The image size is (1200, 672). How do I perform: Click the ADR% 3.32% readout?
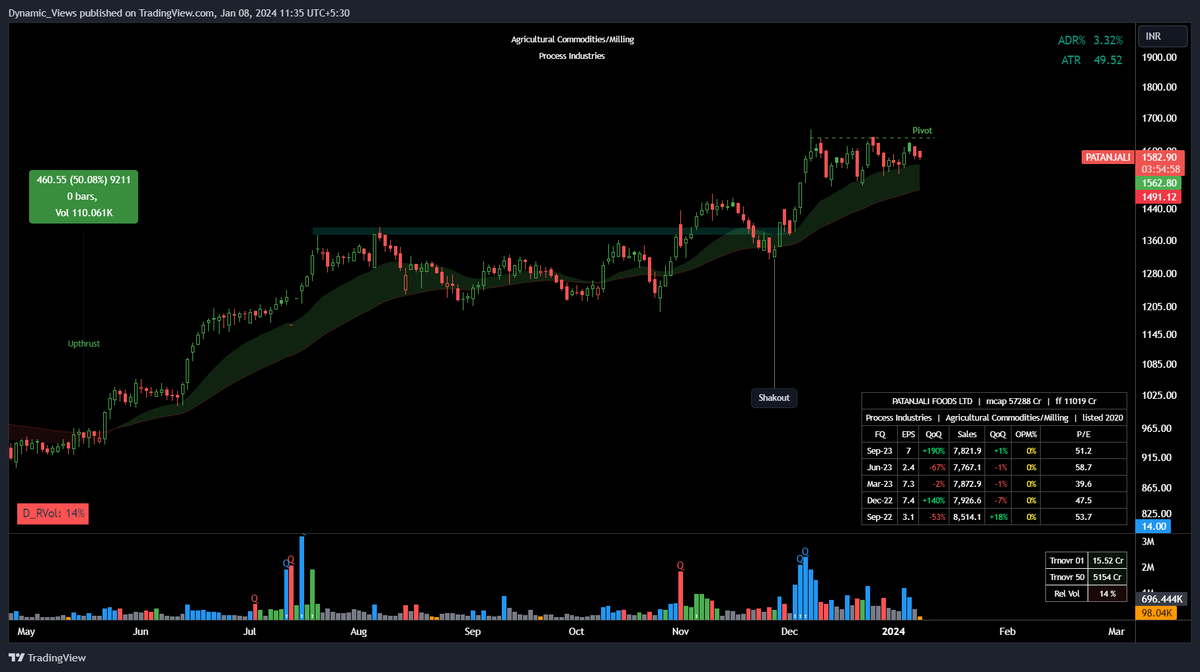click(1090, 40)
